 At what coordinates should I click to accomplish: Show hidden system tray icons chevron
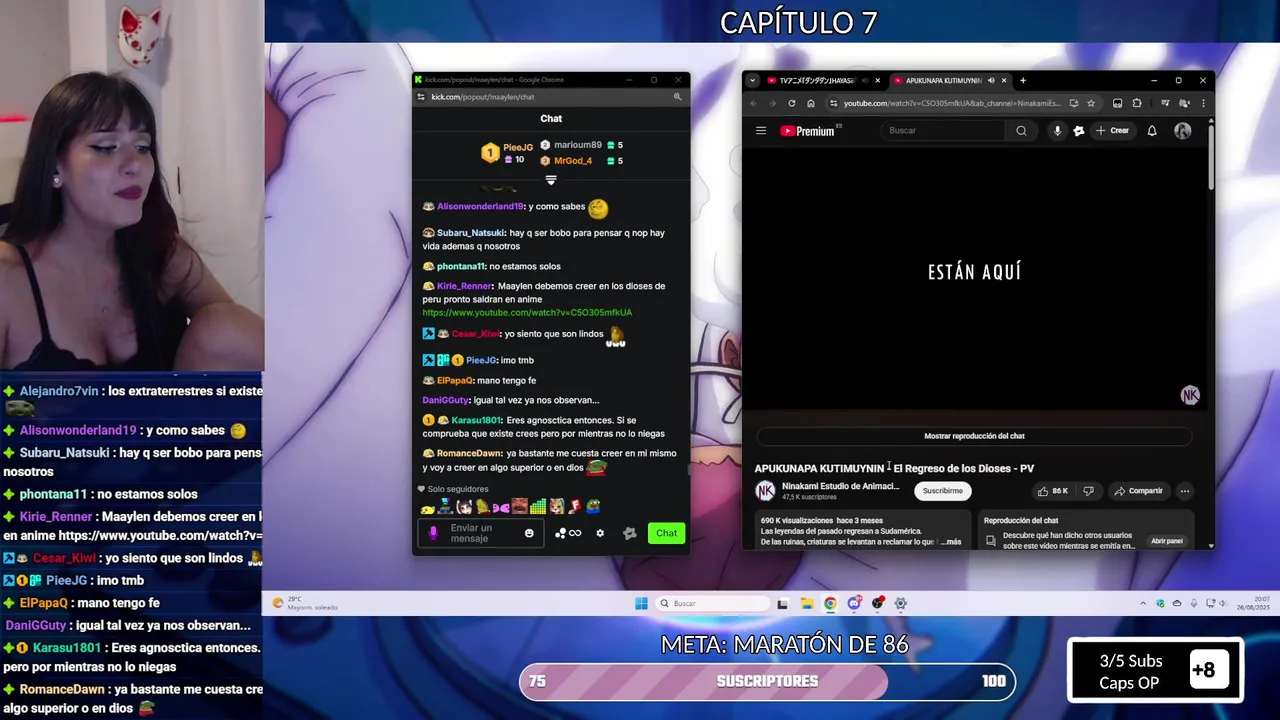[x=1143, y=603]
